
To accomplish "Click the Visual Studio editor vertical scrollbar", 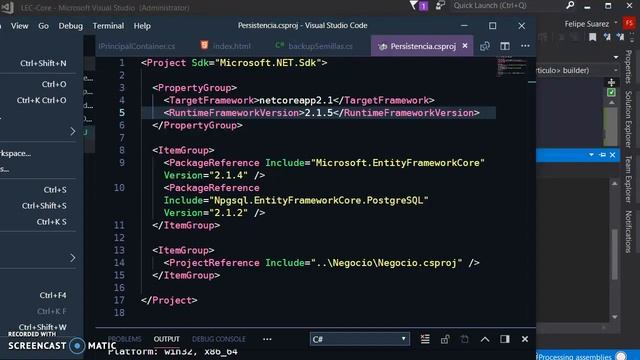I will 611,122.
